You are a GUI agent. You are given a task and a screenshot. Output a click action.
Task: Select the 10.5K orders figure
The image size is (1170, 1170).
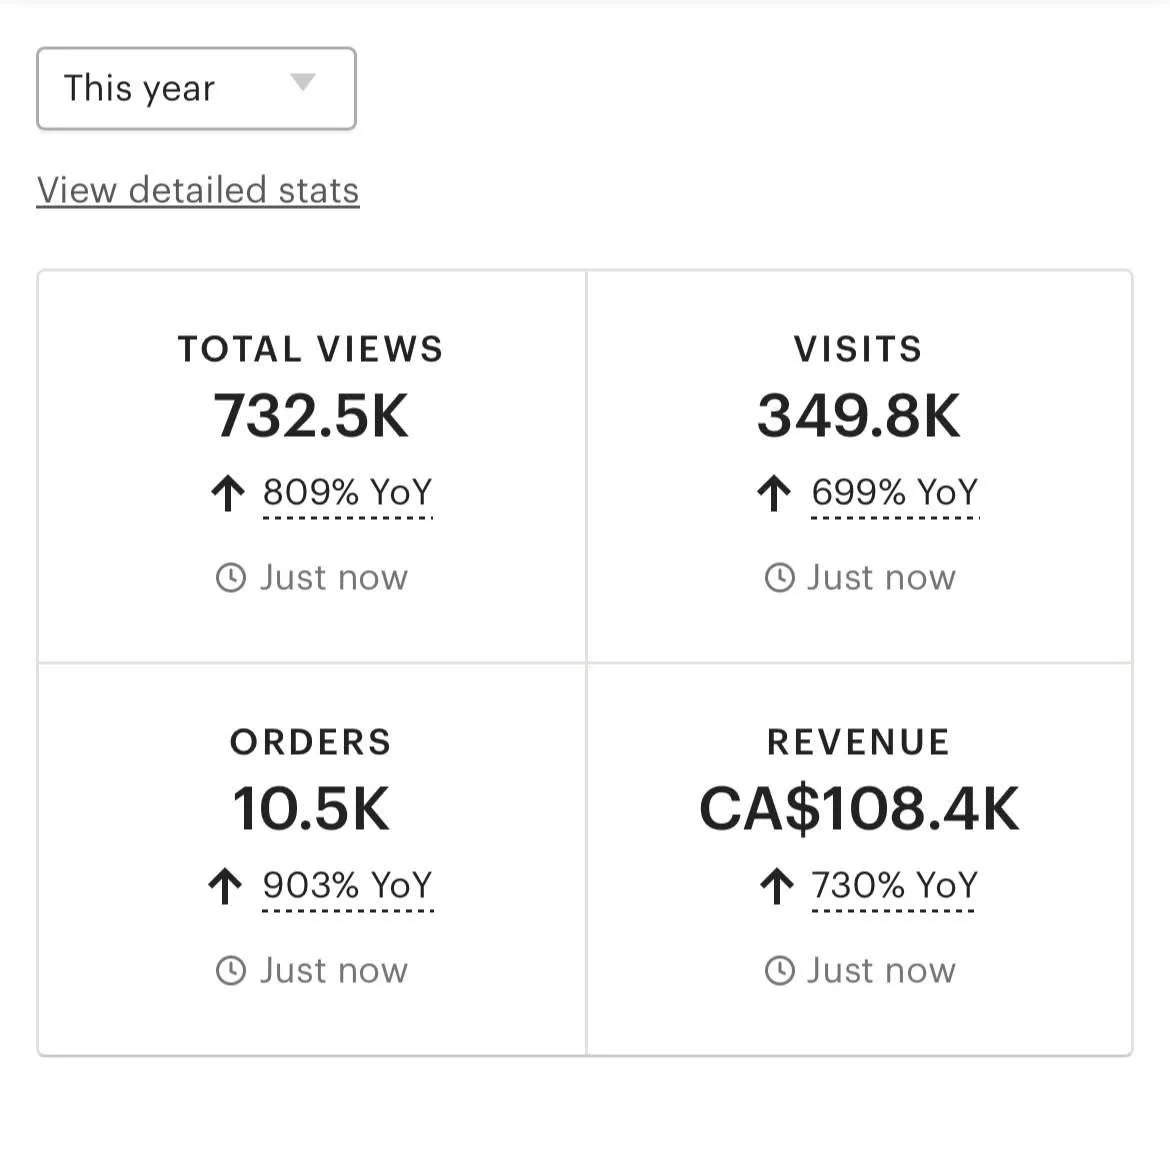(x=311, y=809)
